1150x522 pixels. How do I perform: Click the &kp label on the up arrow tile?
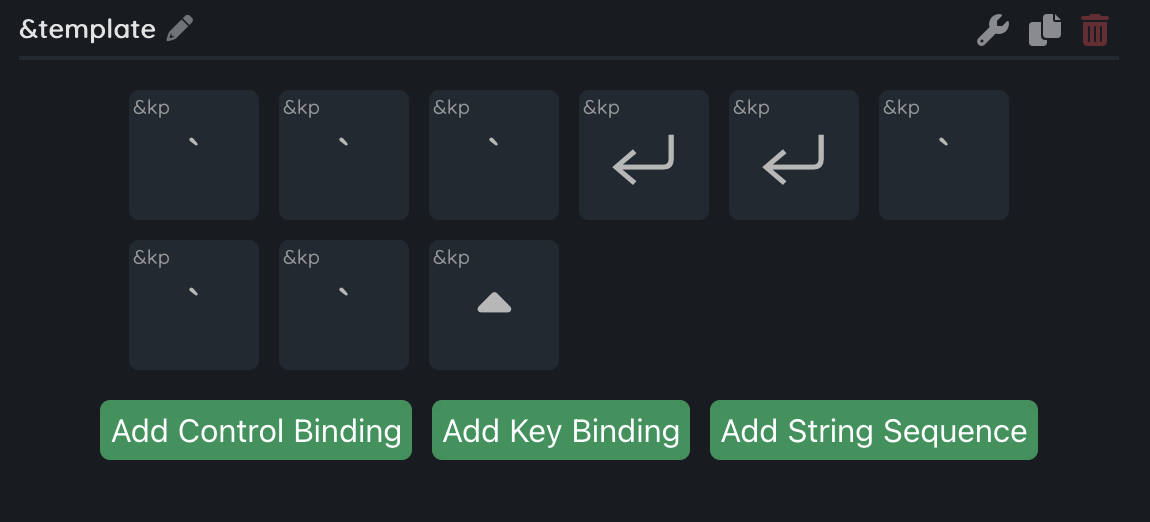click(x=452, y=258)
